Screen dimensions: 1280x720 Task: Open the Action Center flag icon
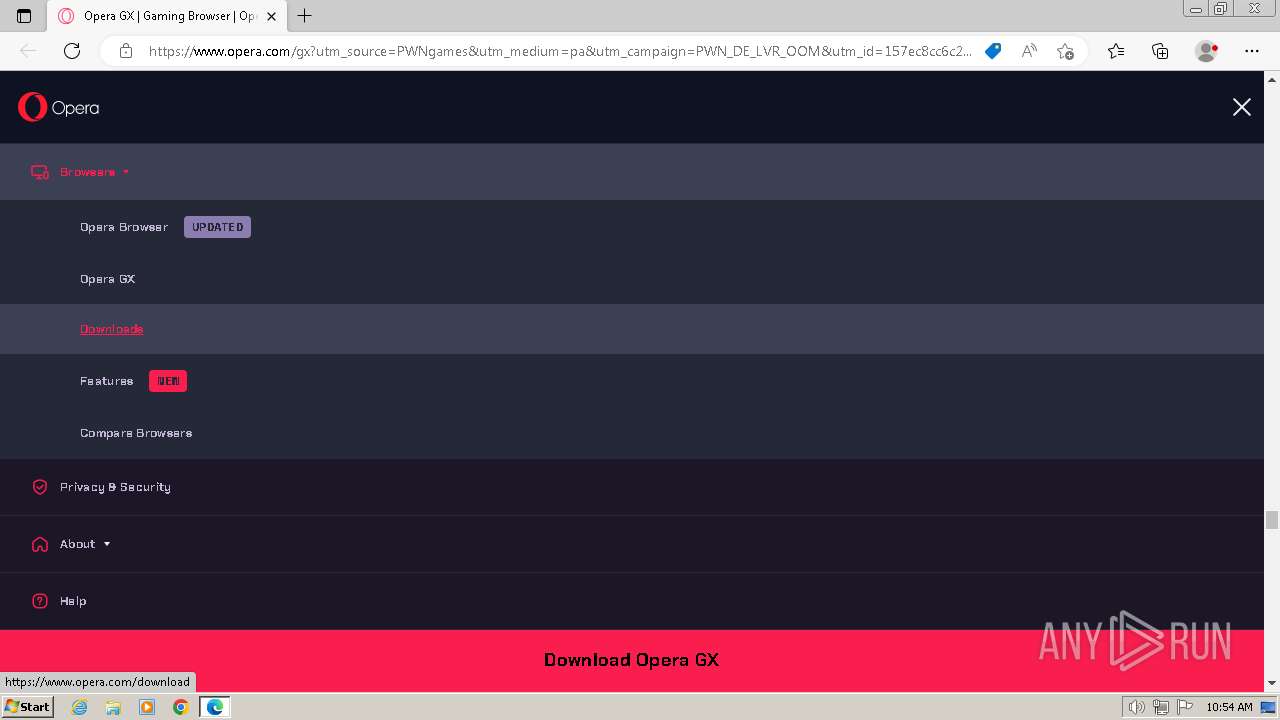[1185, 707]
